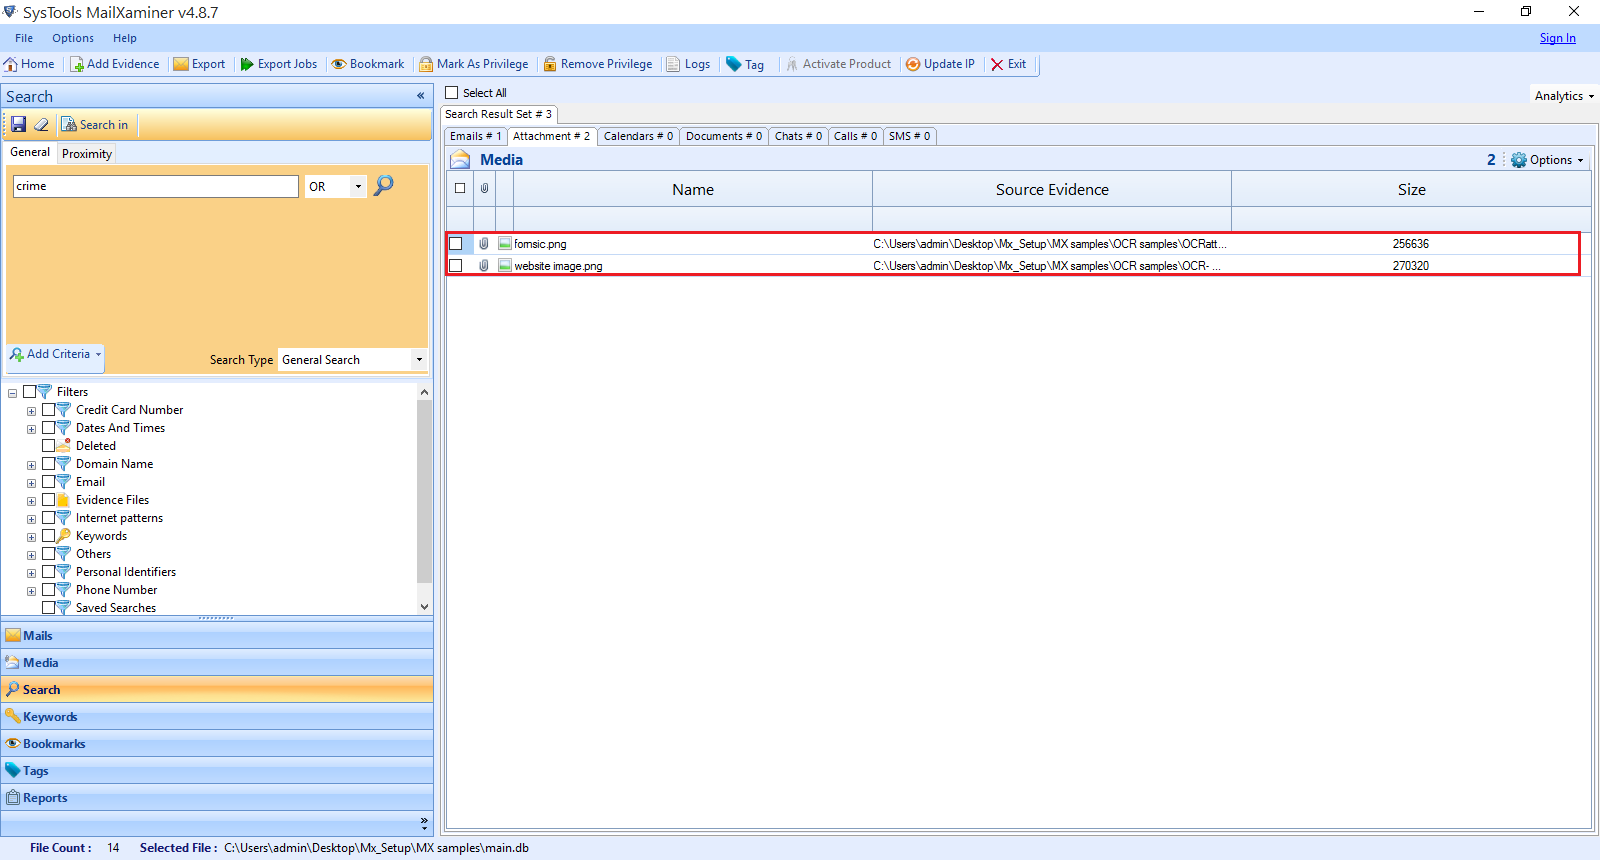Screen dimensions: 1600x860
Task: Check the Keywords filter checkbox
Action: 49,536
